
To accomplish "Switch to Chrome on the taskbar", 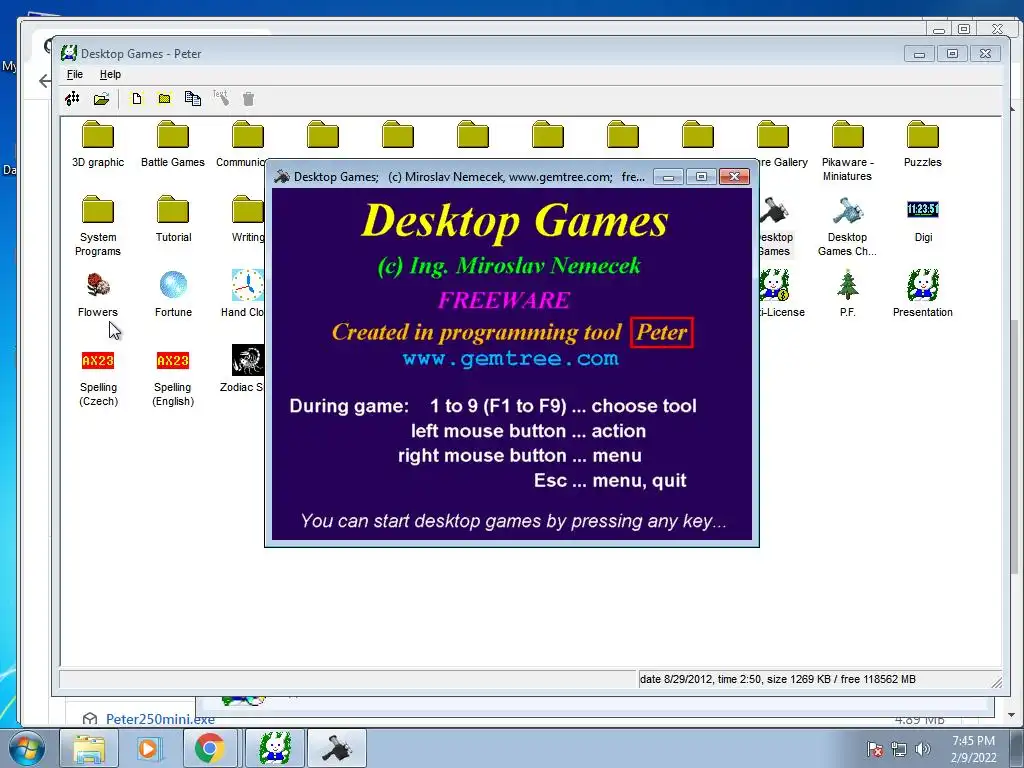I will (x=209, y=748).
